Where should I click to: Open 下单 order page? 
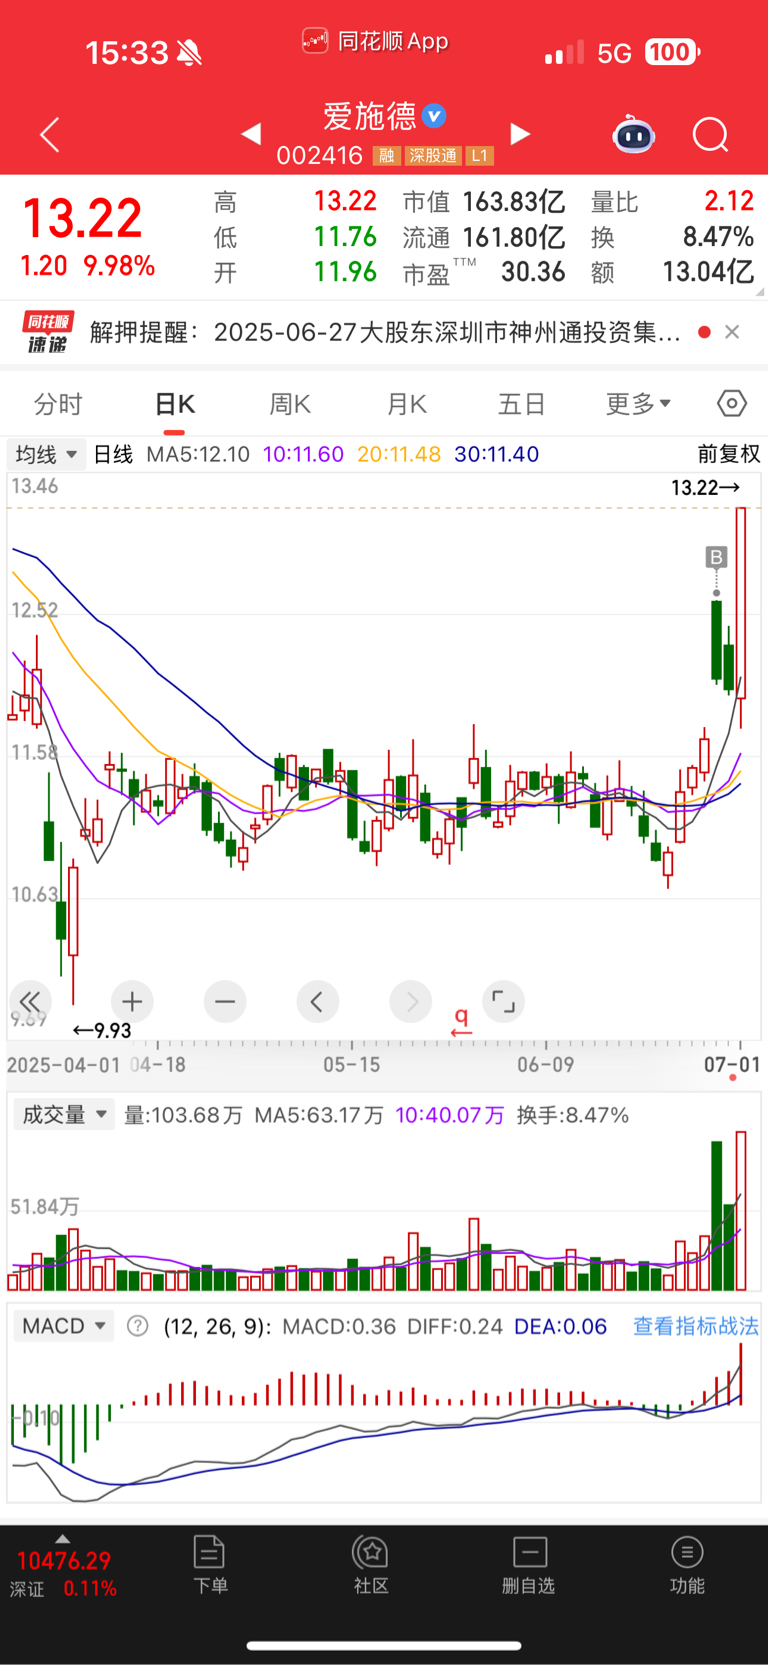[210, 1565]
